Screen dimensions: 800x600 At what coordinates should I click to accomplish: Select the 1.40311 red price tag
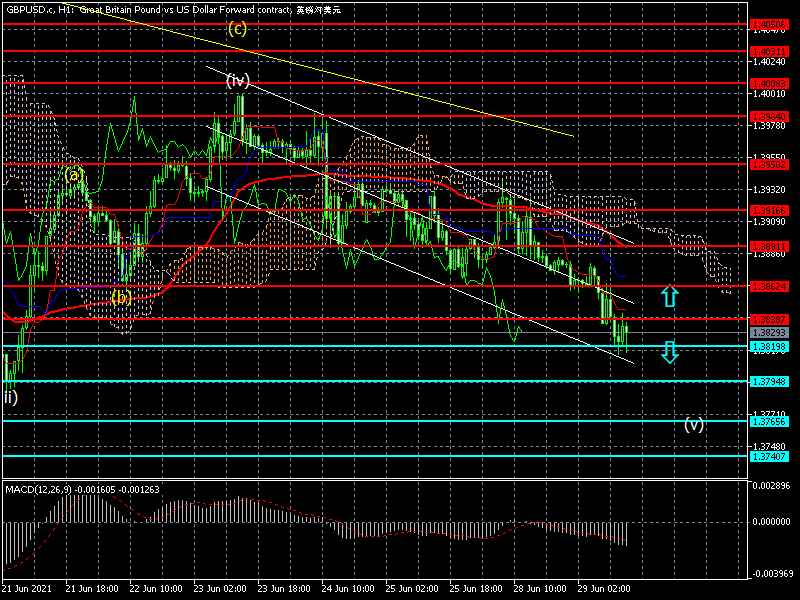click(x=769, y=51)
